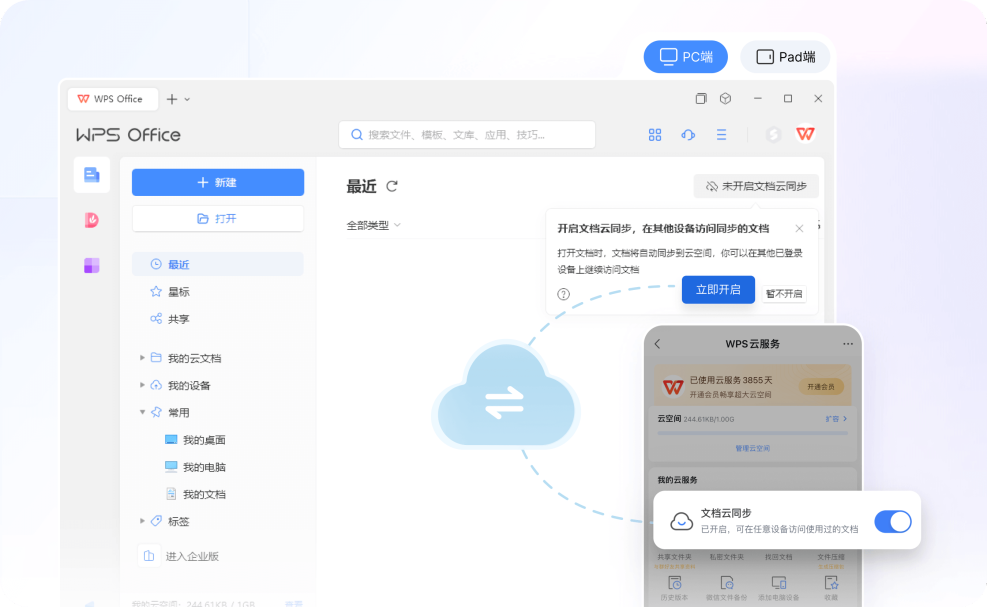The height and width of the screenshot is (607, 987).
Task: Click the 立即开启 button
Action: 718,290
